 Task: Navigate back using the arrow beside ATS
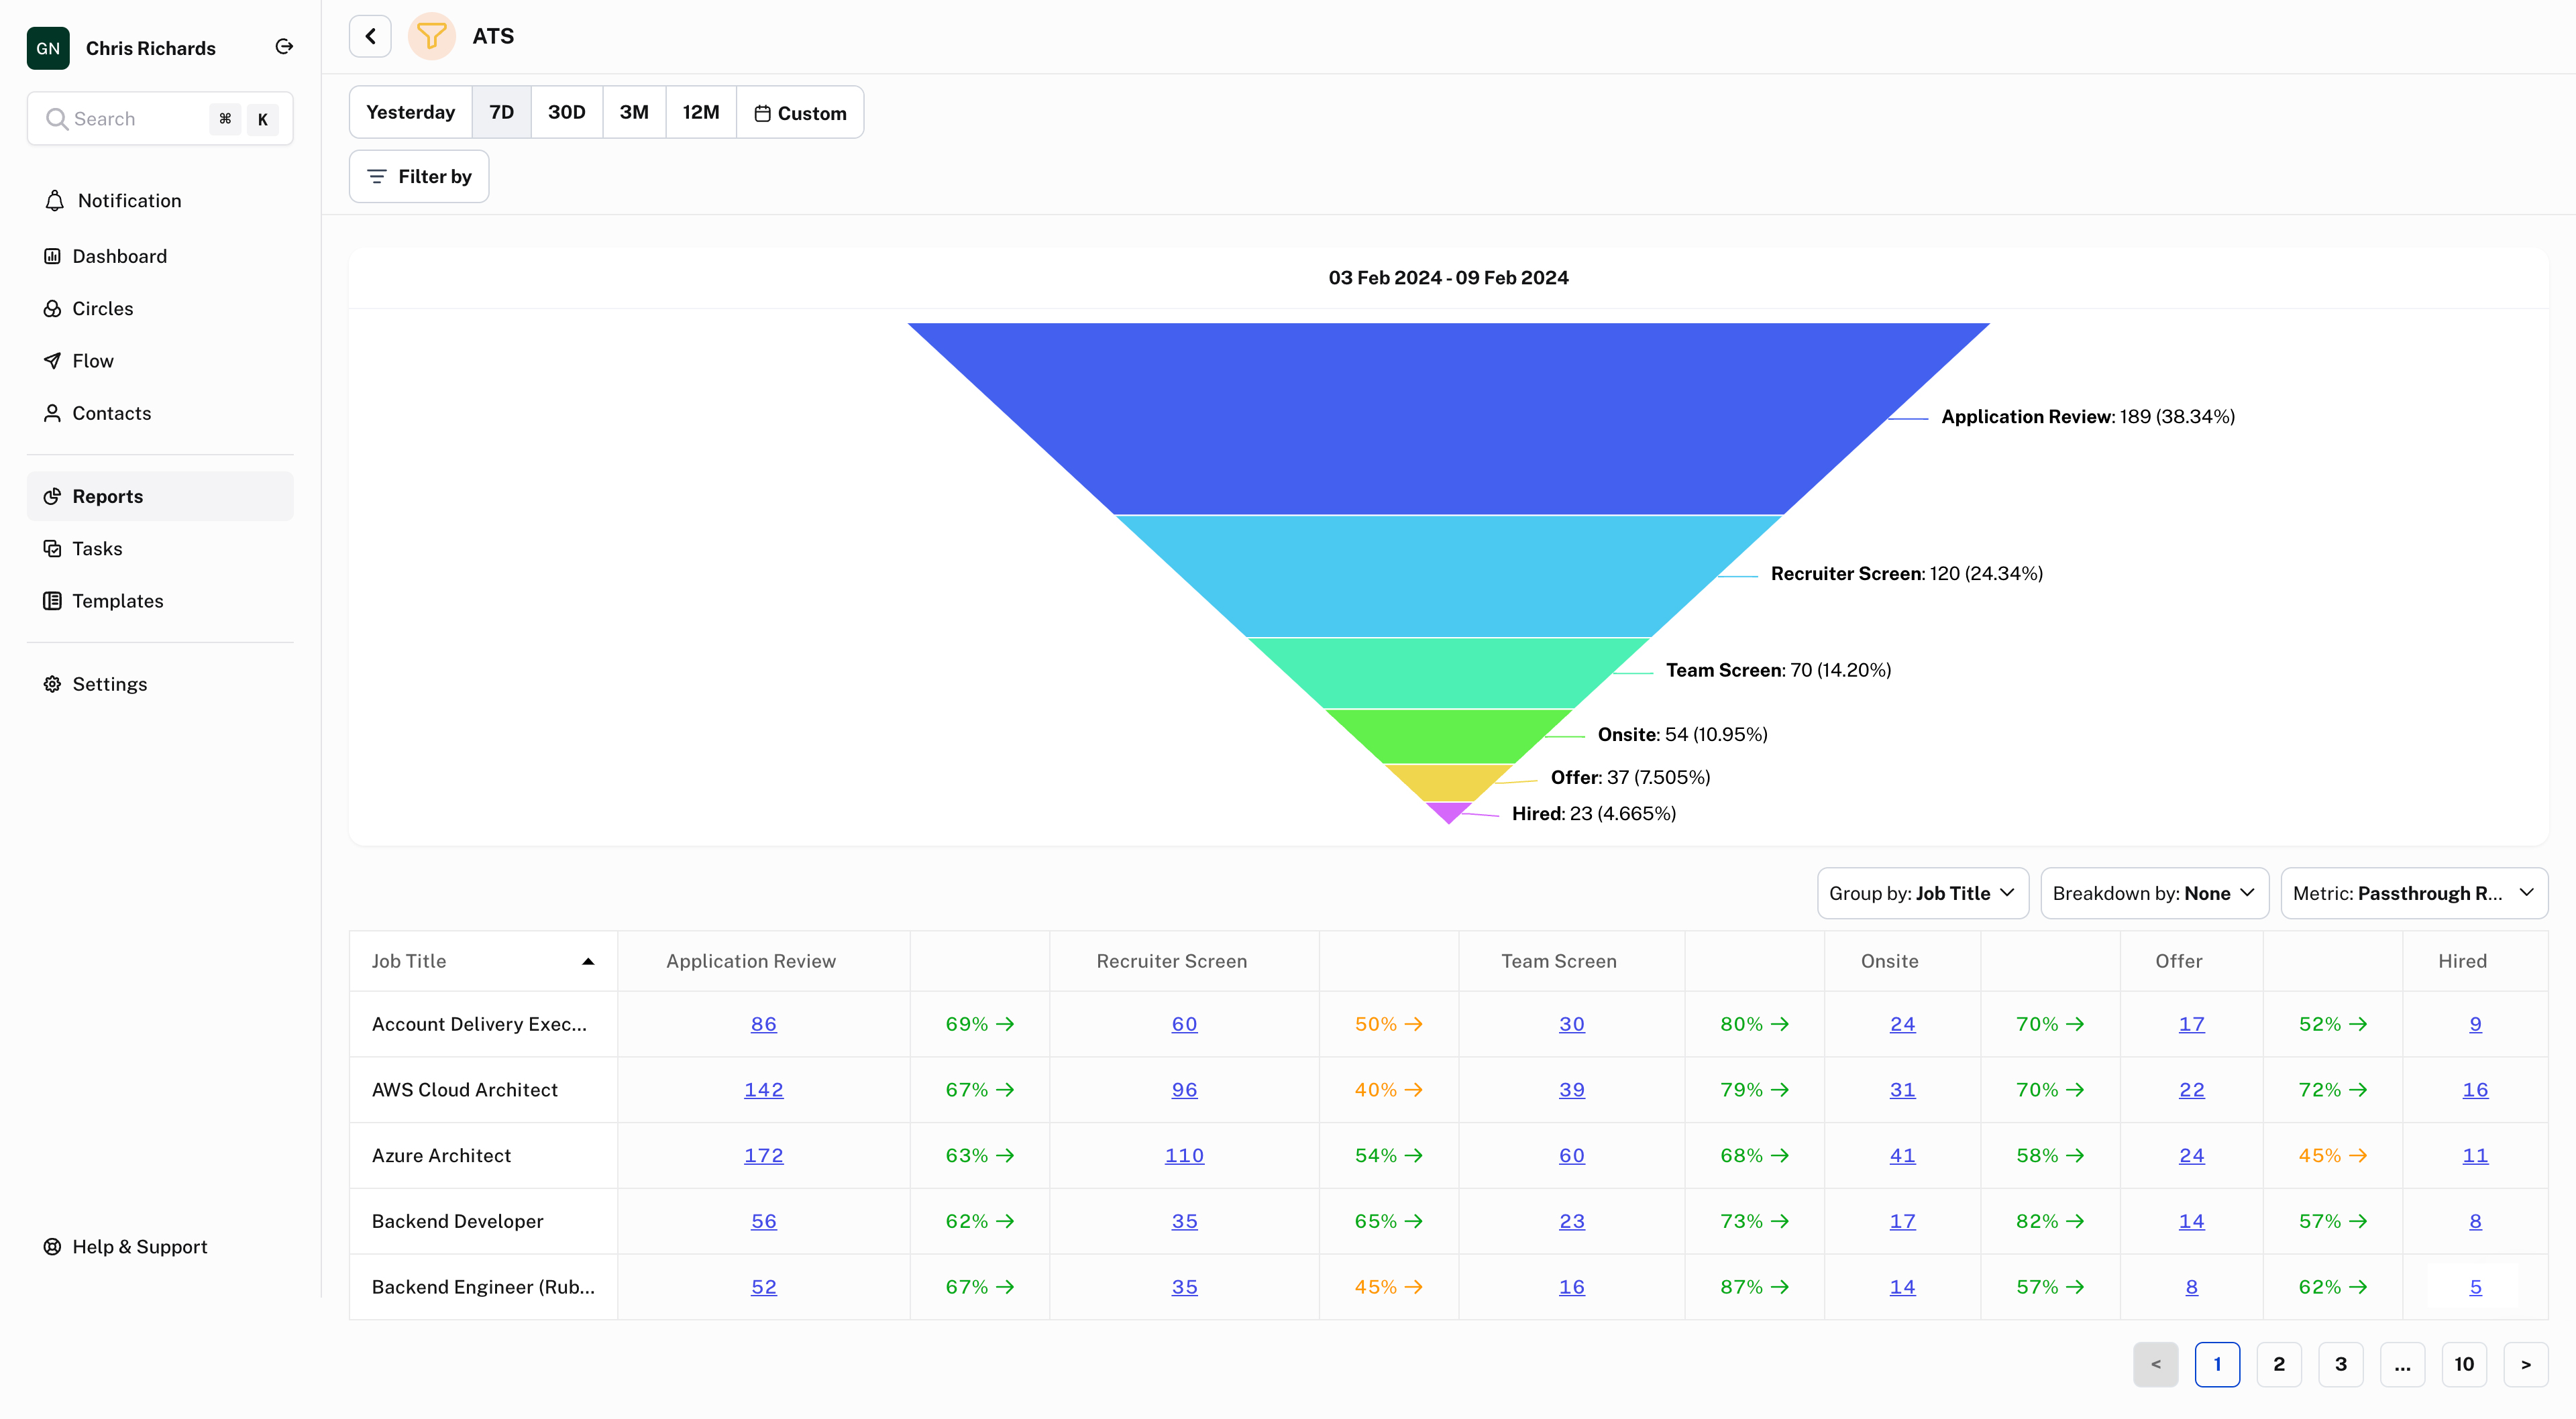[370, 36]
